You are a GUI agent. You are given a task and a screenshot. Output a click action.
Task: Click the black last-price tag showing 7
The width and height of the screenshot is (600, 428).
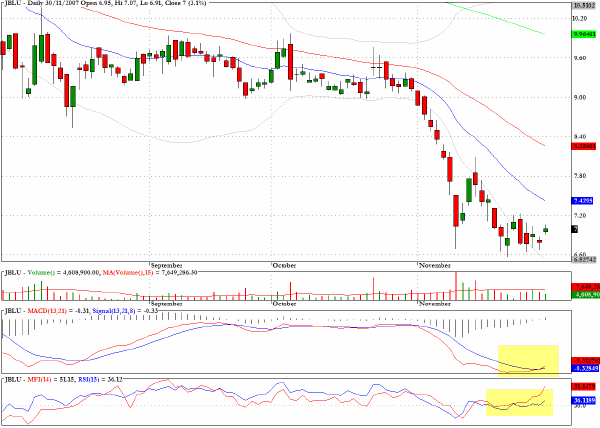coord(575,229)
